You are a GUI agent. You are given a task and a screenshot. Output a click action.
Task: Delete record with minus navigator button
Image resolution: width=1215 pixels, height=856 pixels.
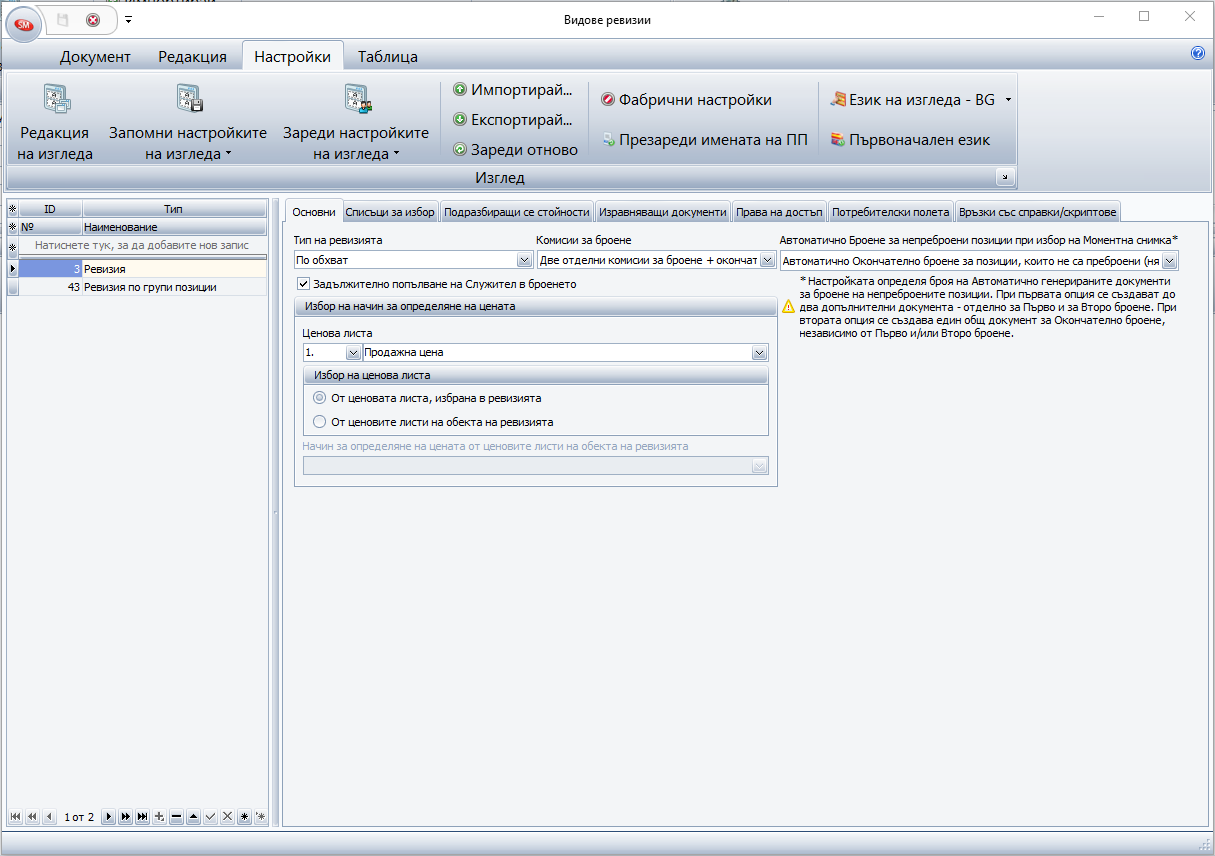point(177,817)
